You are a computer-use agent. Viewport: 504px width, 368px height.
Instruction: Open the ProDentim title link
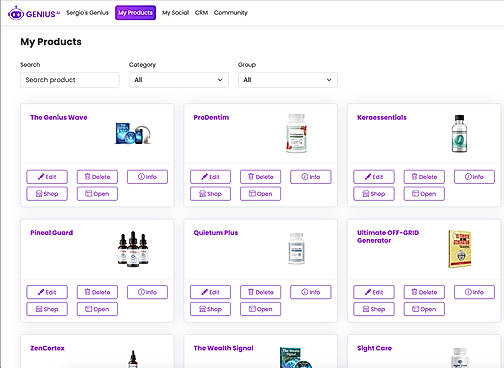coord(211,117)
